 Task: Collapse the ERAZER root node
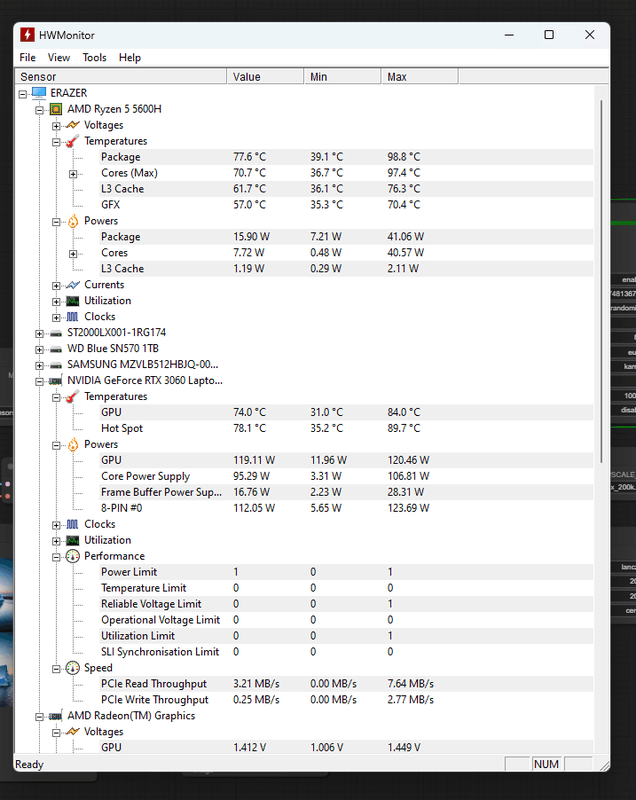click(22, 94)
